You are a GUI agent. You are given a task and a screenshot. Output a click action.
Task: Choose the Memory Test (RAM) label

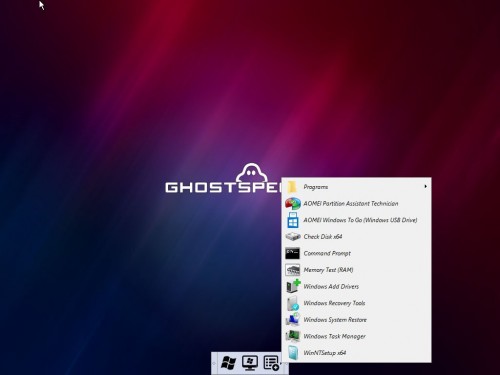328,270
